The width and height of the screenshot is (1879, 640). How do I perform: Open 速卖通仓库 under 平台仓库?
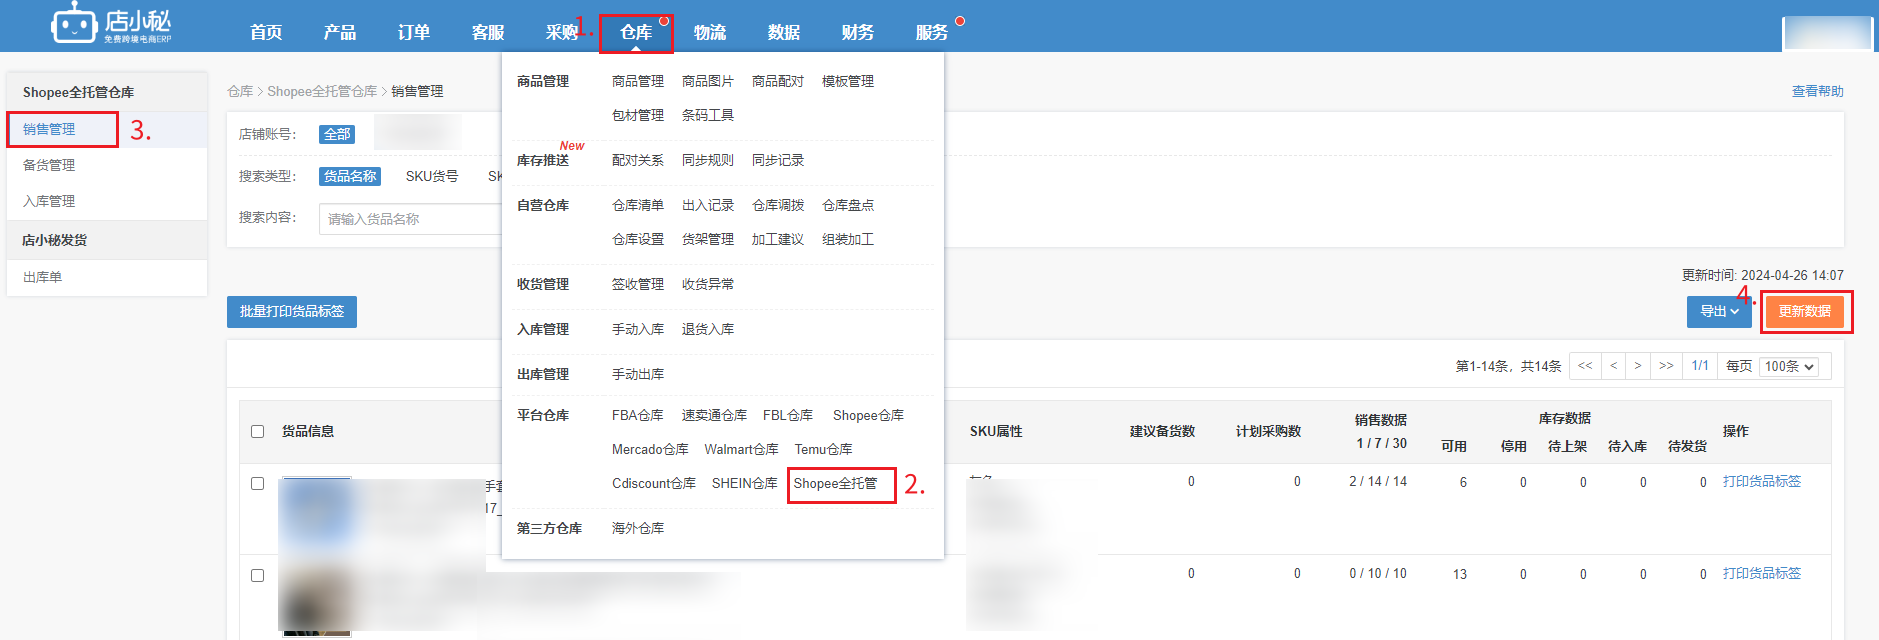pos(714,415)
